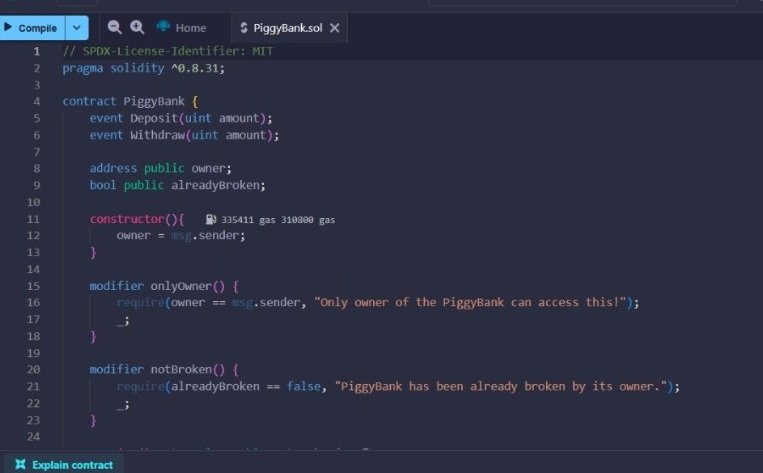Click the modifier onlyOwner() line
The height and width of the screenshot is (473, 763).
(164, 286)
